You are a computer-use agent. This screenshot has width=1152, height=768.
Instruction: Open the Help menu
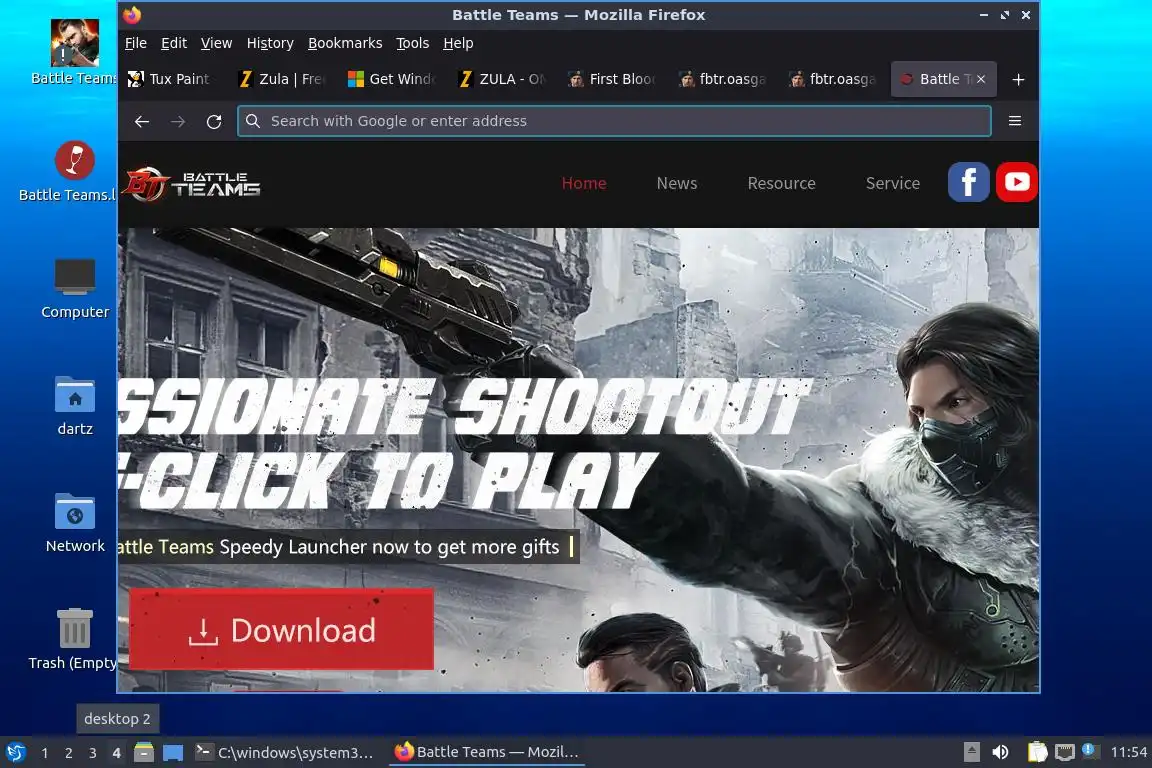pos(458,43)
